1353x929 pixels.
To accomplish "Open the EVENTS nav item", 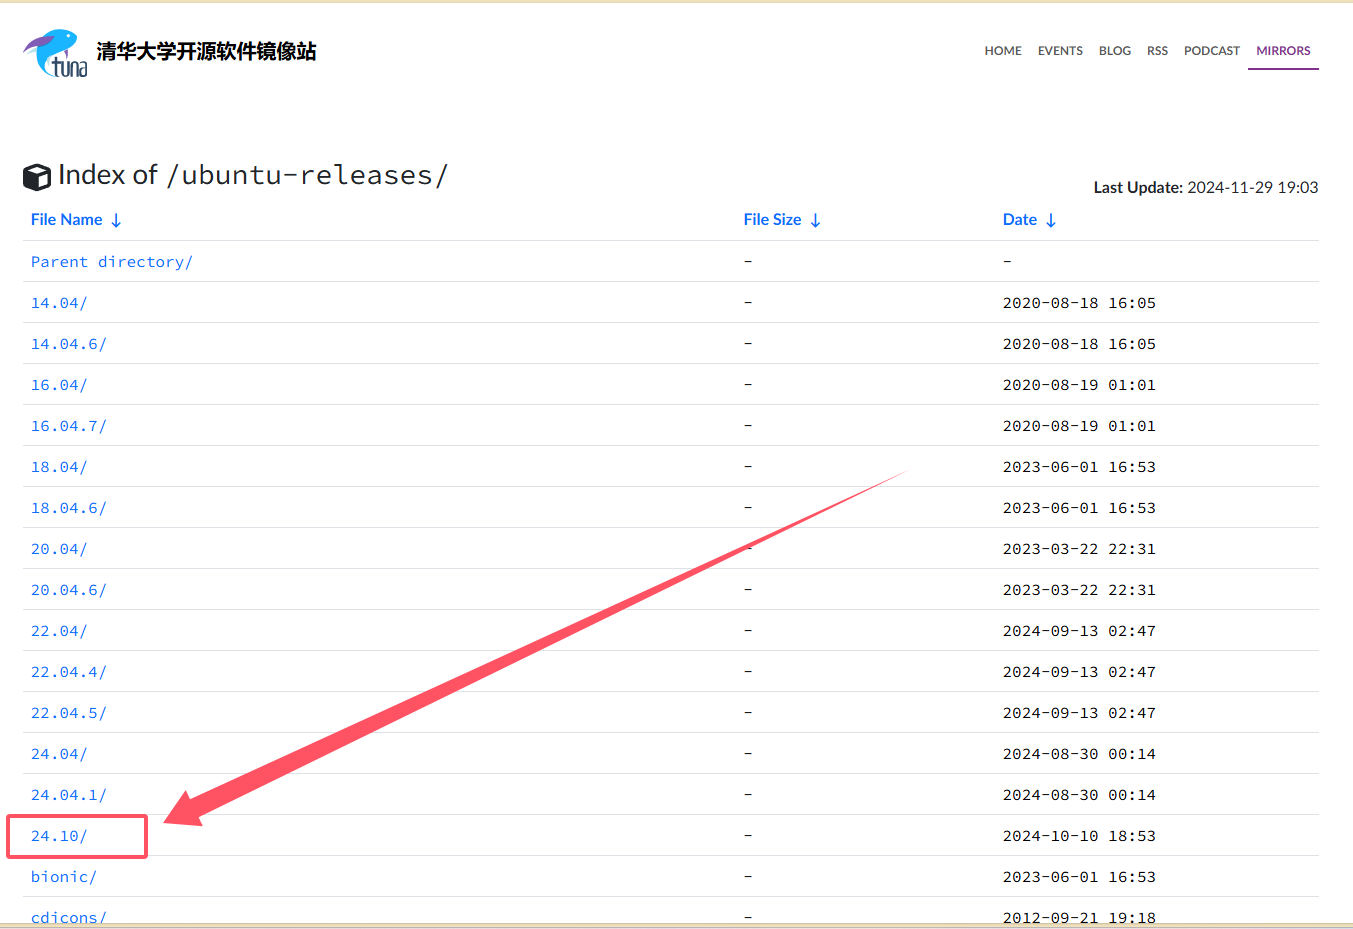I will pyautogui.click(x=1060, y=51).
